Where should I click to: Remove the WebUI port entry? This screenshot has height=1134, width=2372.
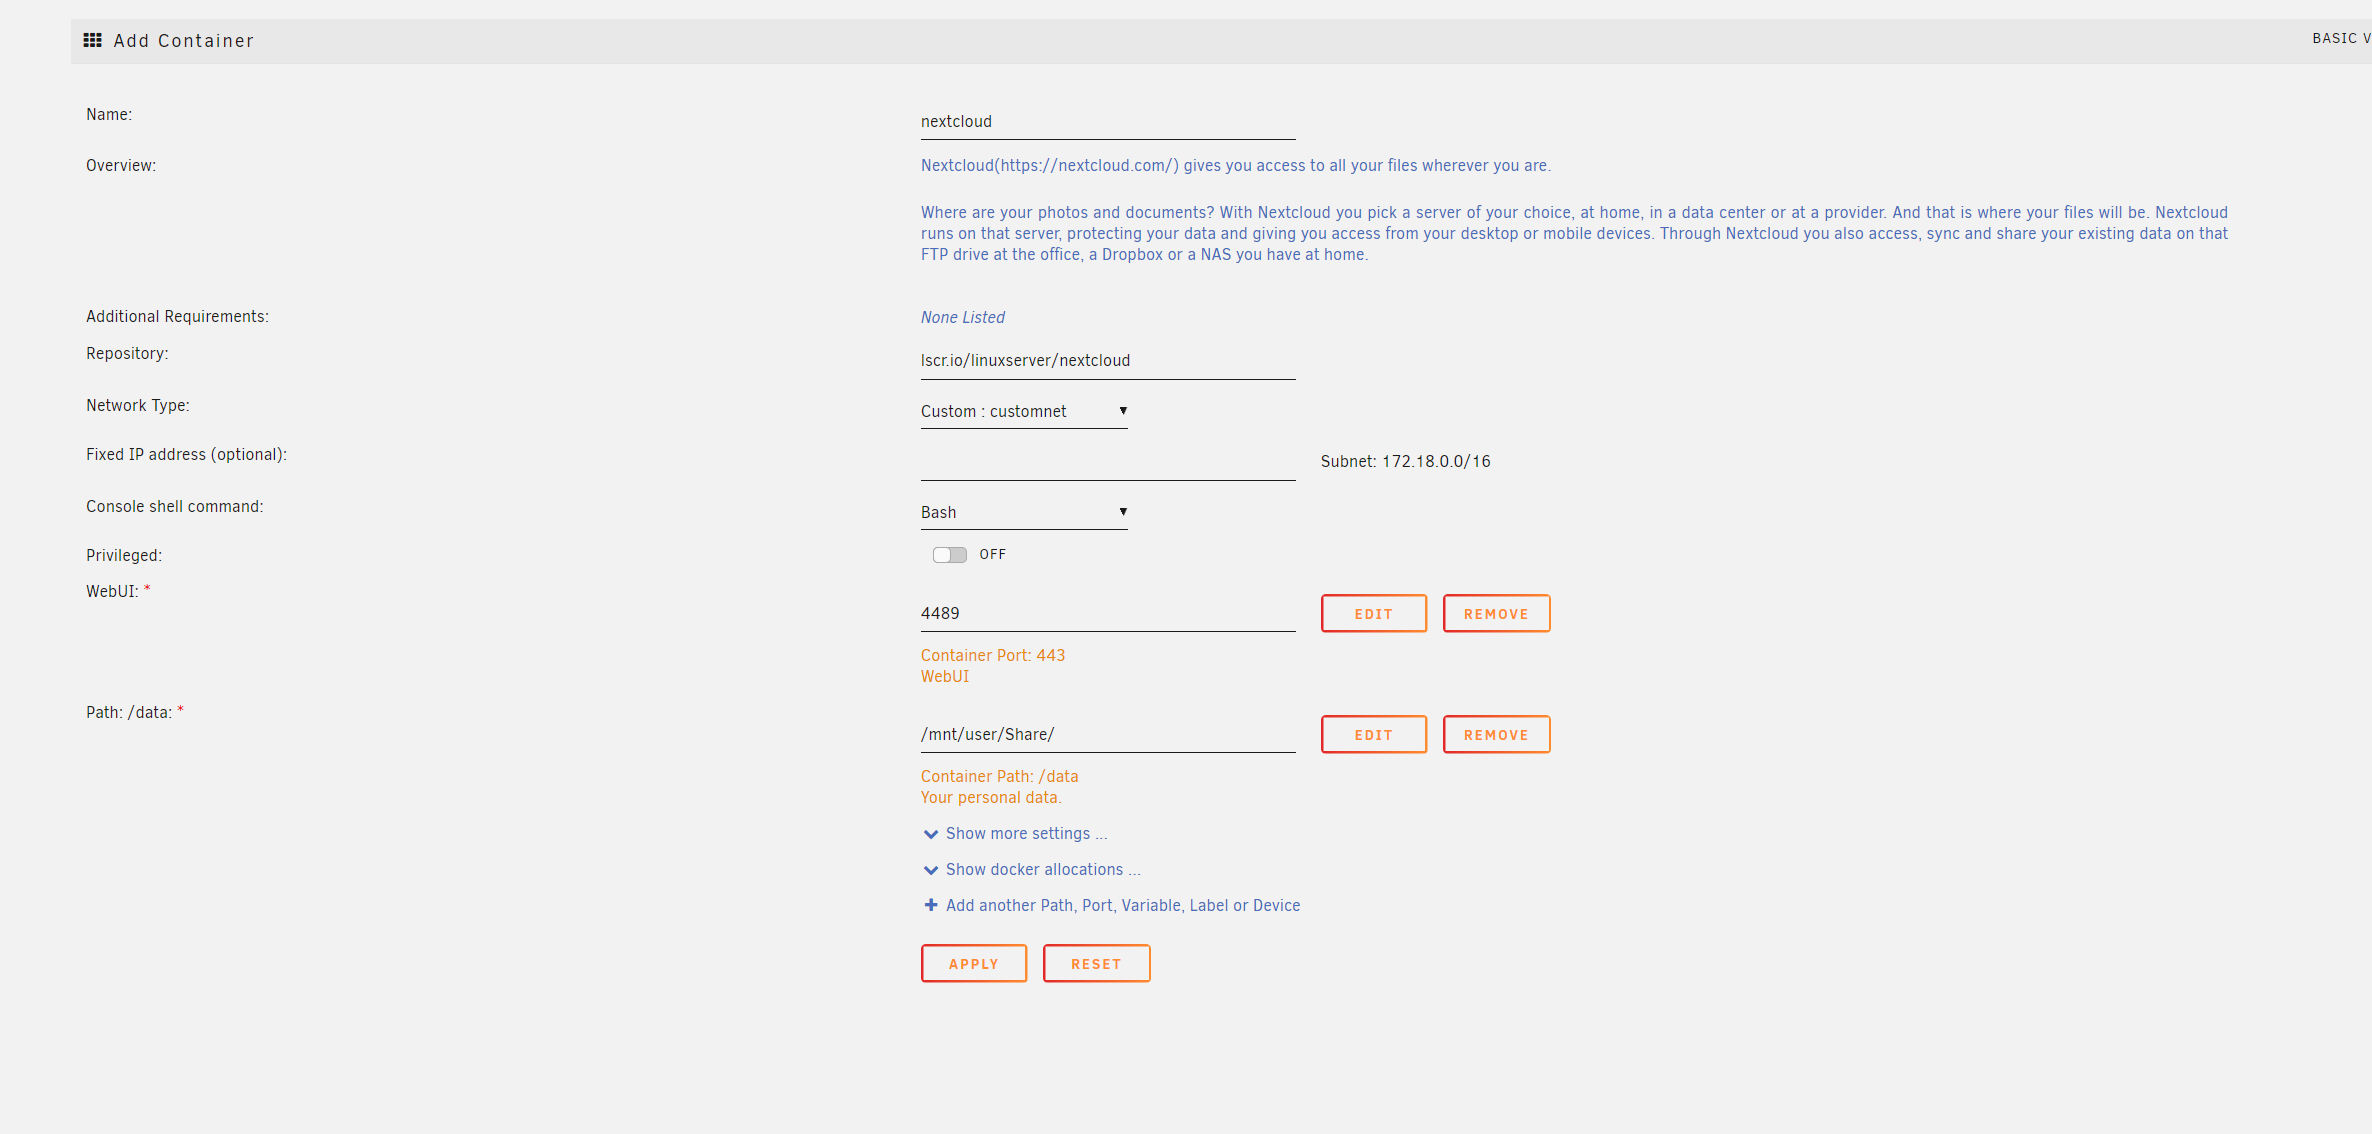[x=1496, y=614]
